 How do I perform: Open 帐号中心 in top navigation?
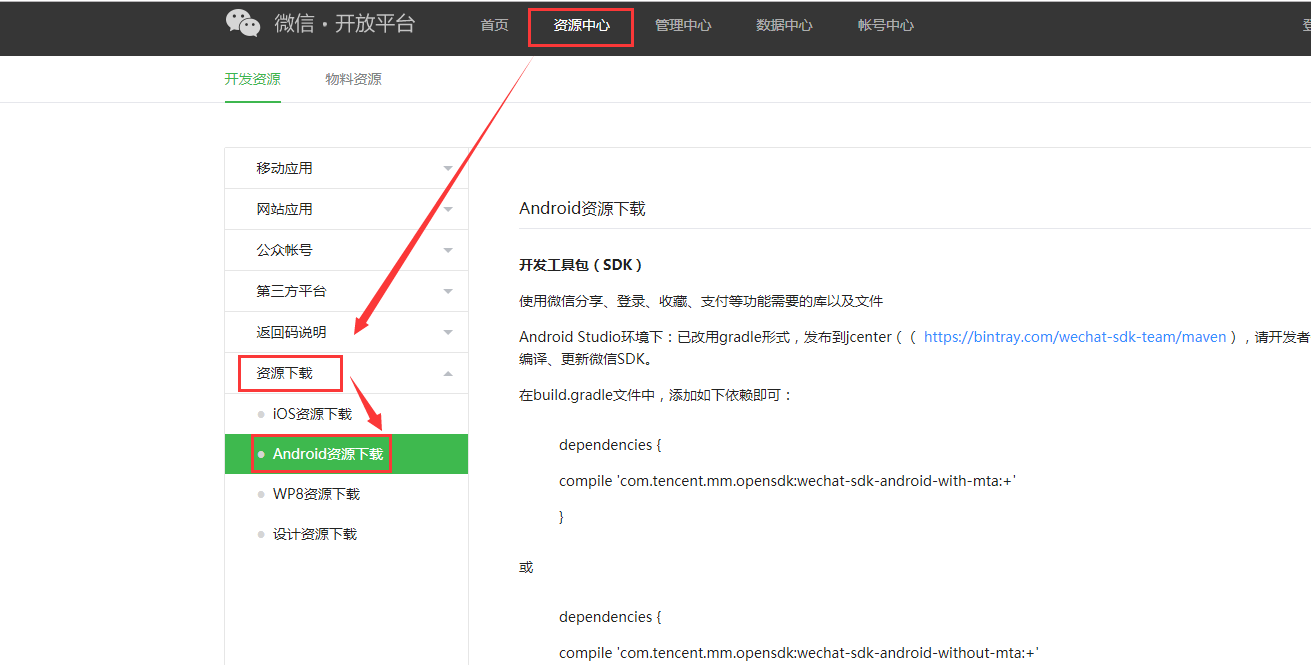885,26
